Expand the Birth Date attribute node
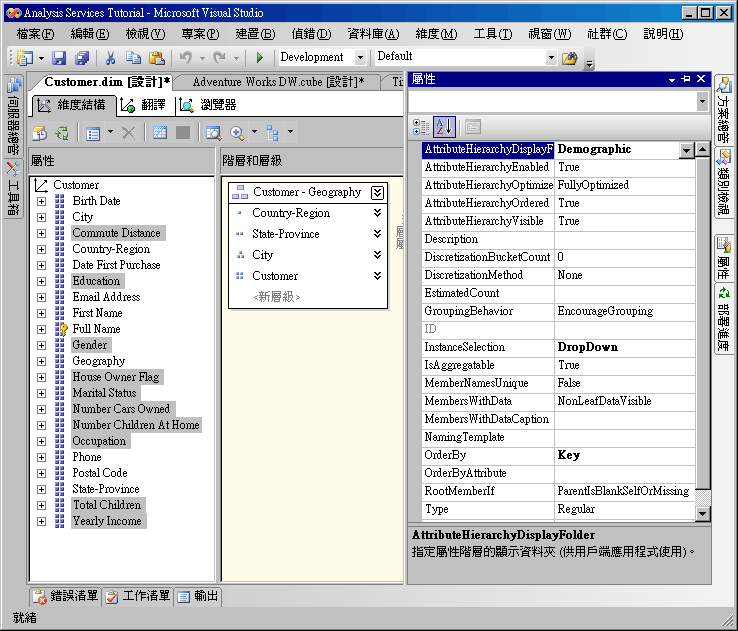 (x=41, y=201)
